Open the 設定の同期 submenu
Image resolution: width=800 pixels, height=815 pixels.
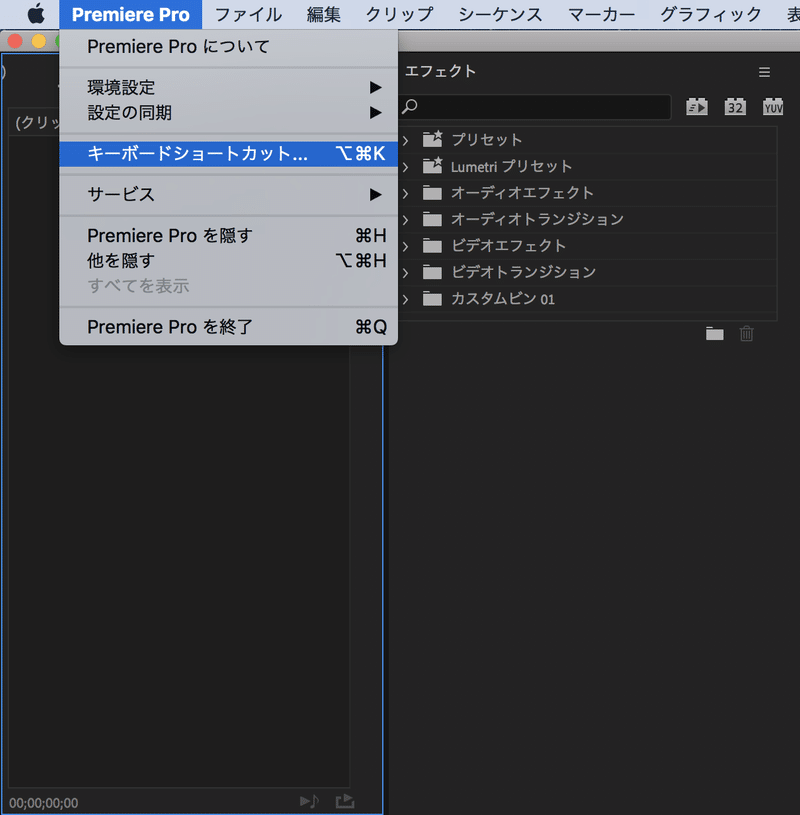(x=229, y=112)
